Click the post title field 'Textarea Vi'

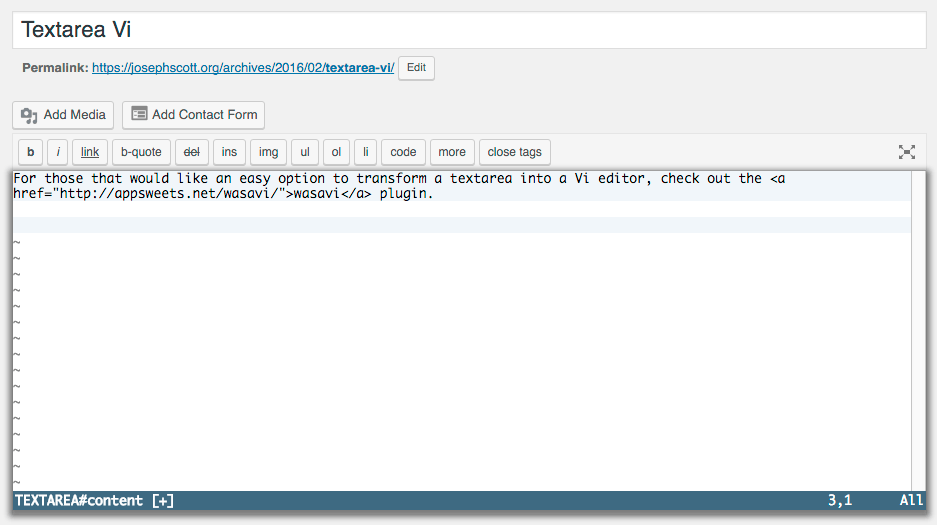pyautogui.click(x=468, y=30)
